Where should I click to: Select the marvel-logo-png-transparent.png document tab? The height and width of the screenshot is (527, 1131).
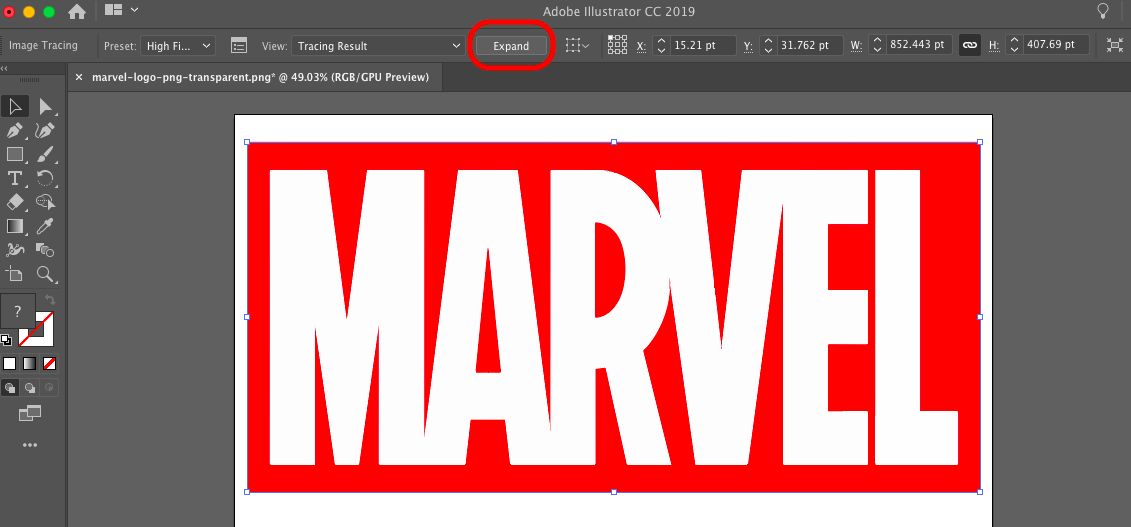coord(260,77)
